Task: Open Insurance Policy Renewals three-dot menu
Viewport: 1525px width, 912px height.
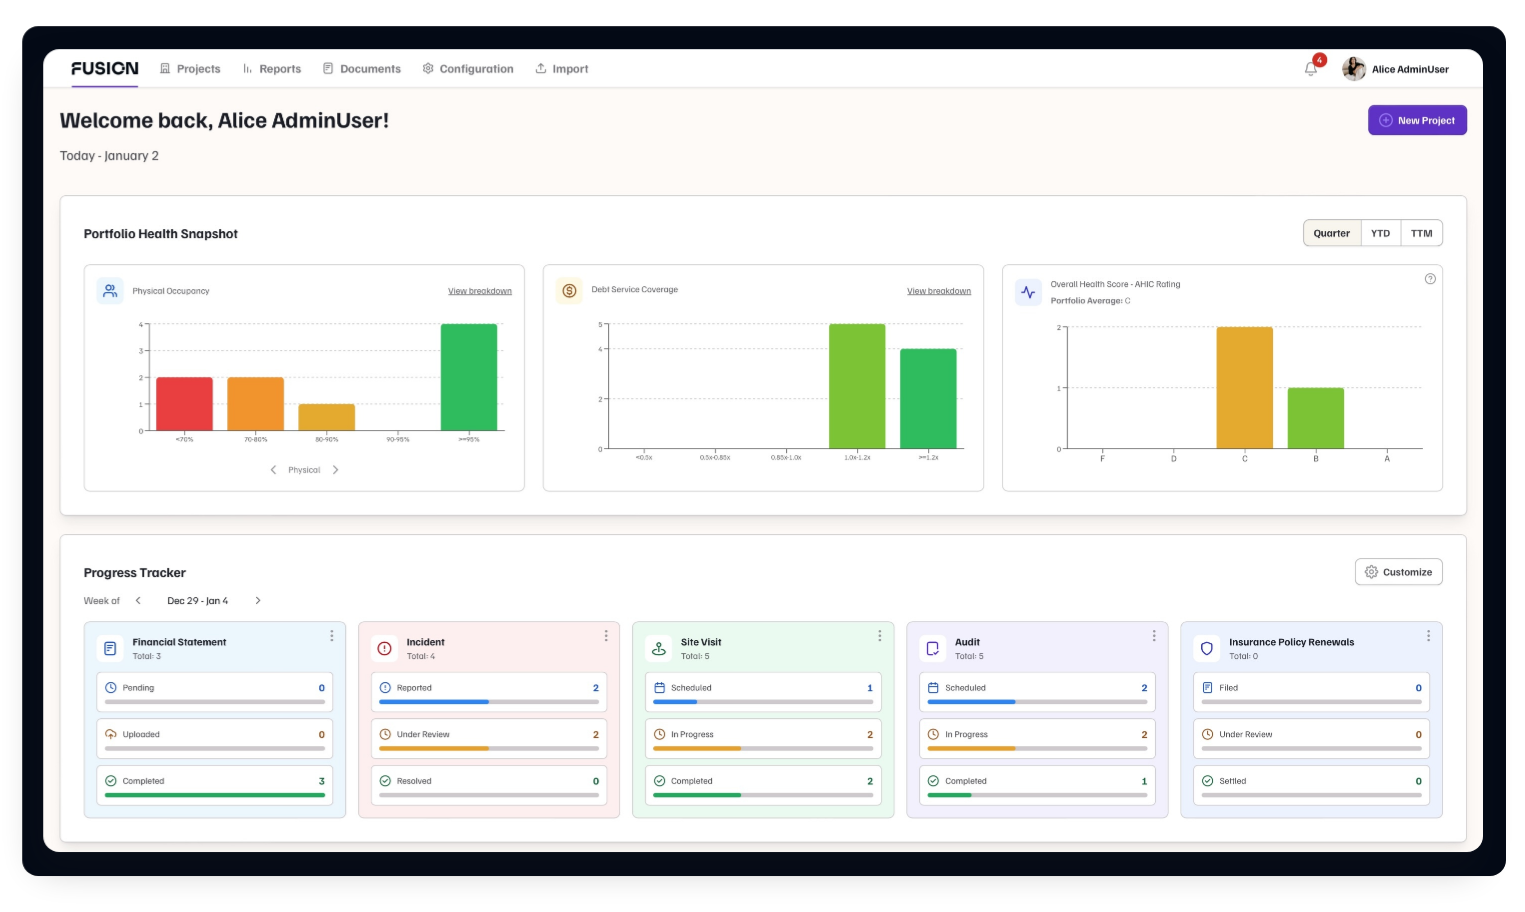Action: click(x=1428, y=636)
